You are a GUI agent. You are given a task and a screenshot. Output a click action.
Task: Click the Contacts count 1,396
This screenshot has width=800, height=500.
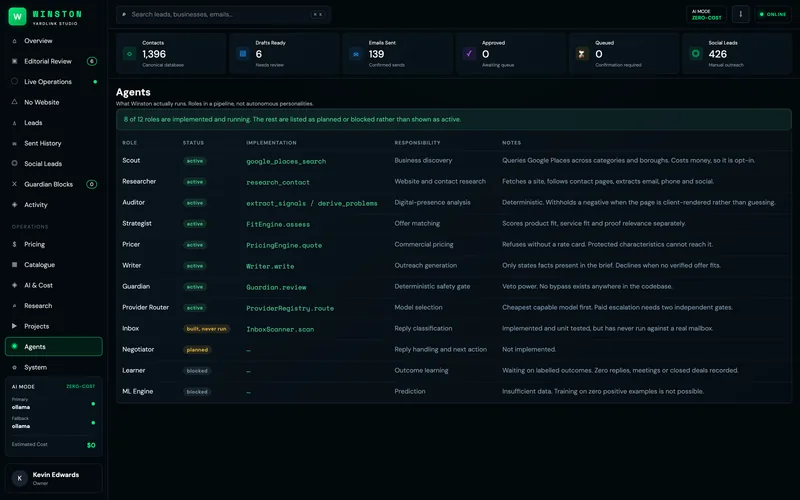[x=154, y=54]
